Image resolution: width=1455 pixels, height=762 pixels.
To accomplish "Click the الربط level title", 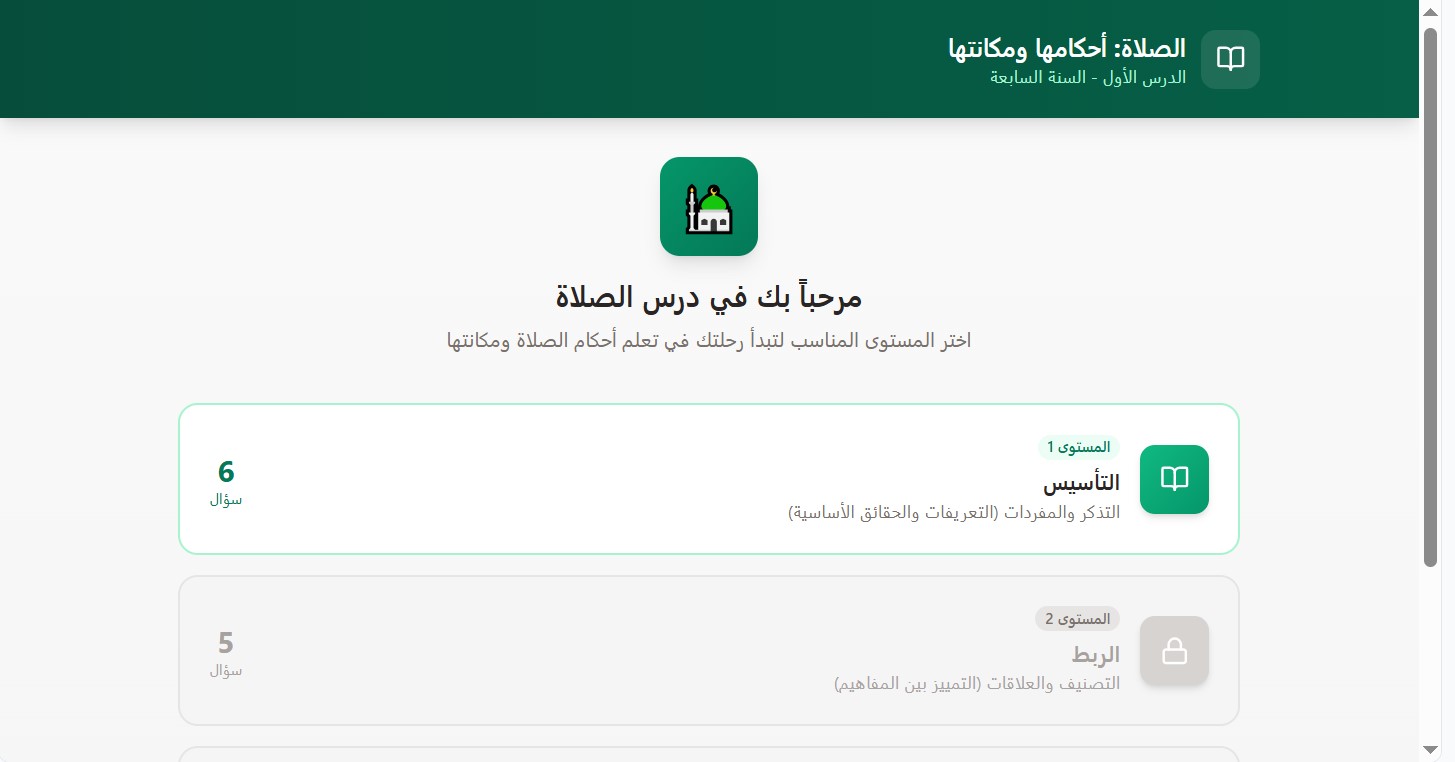I will click(x=1096, y=655).
